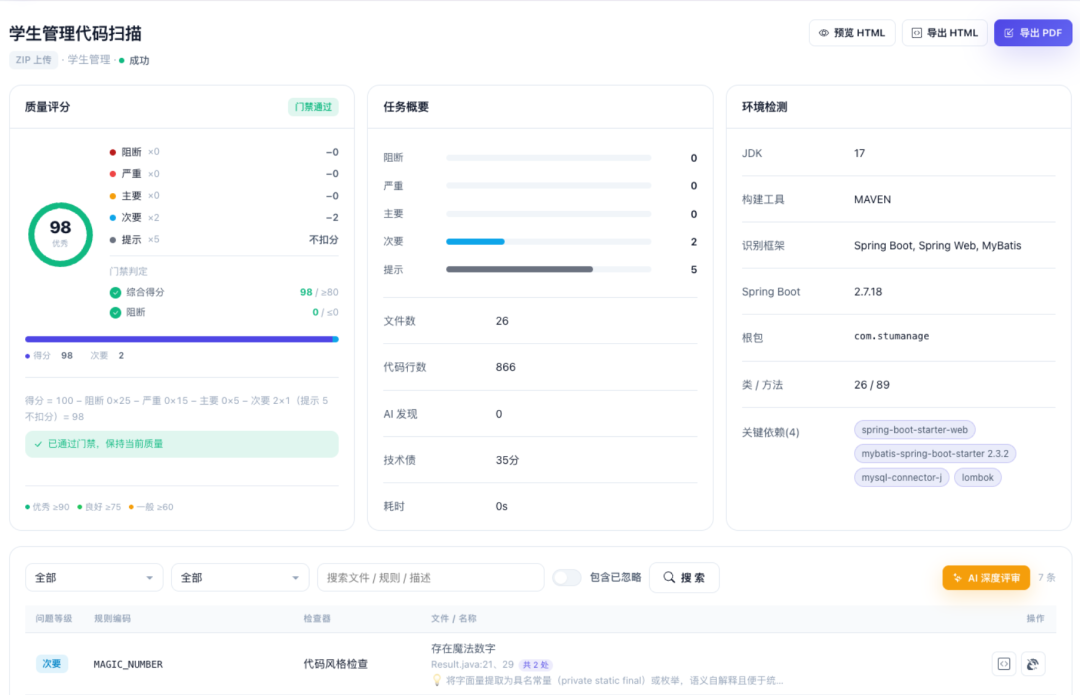This screenshot has height=695, width=1080.
Task: Click the blue 次要 progress bar
Action: 475,242
